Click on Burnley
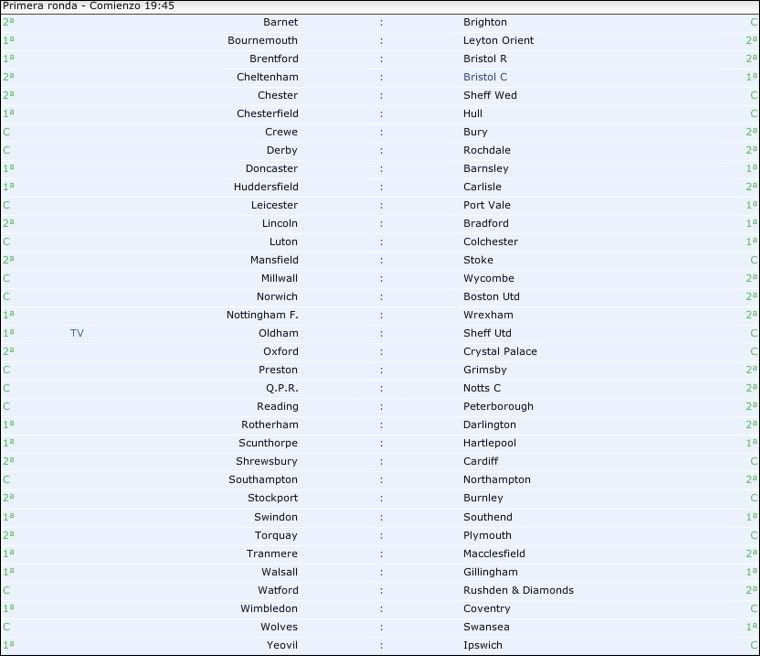Screen dimensions: 760x656 click(x=483, y=498)
